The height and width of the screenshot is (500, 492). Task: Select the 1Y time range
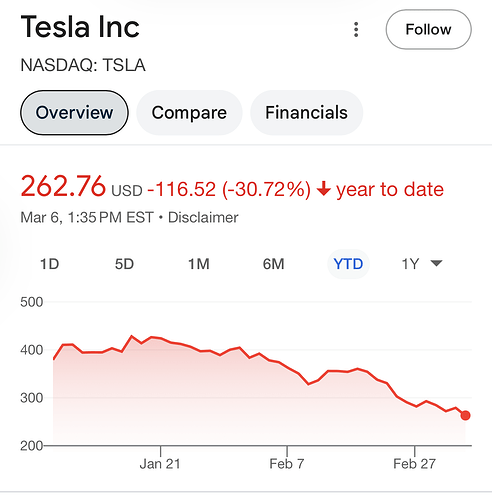pos(410,264)
